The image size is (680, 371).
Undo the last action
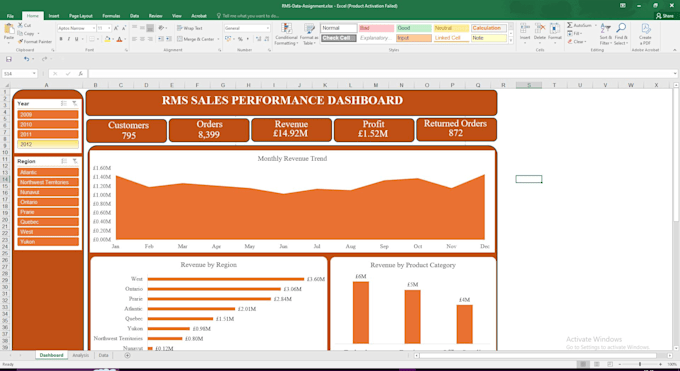click(x=26, y=59)
